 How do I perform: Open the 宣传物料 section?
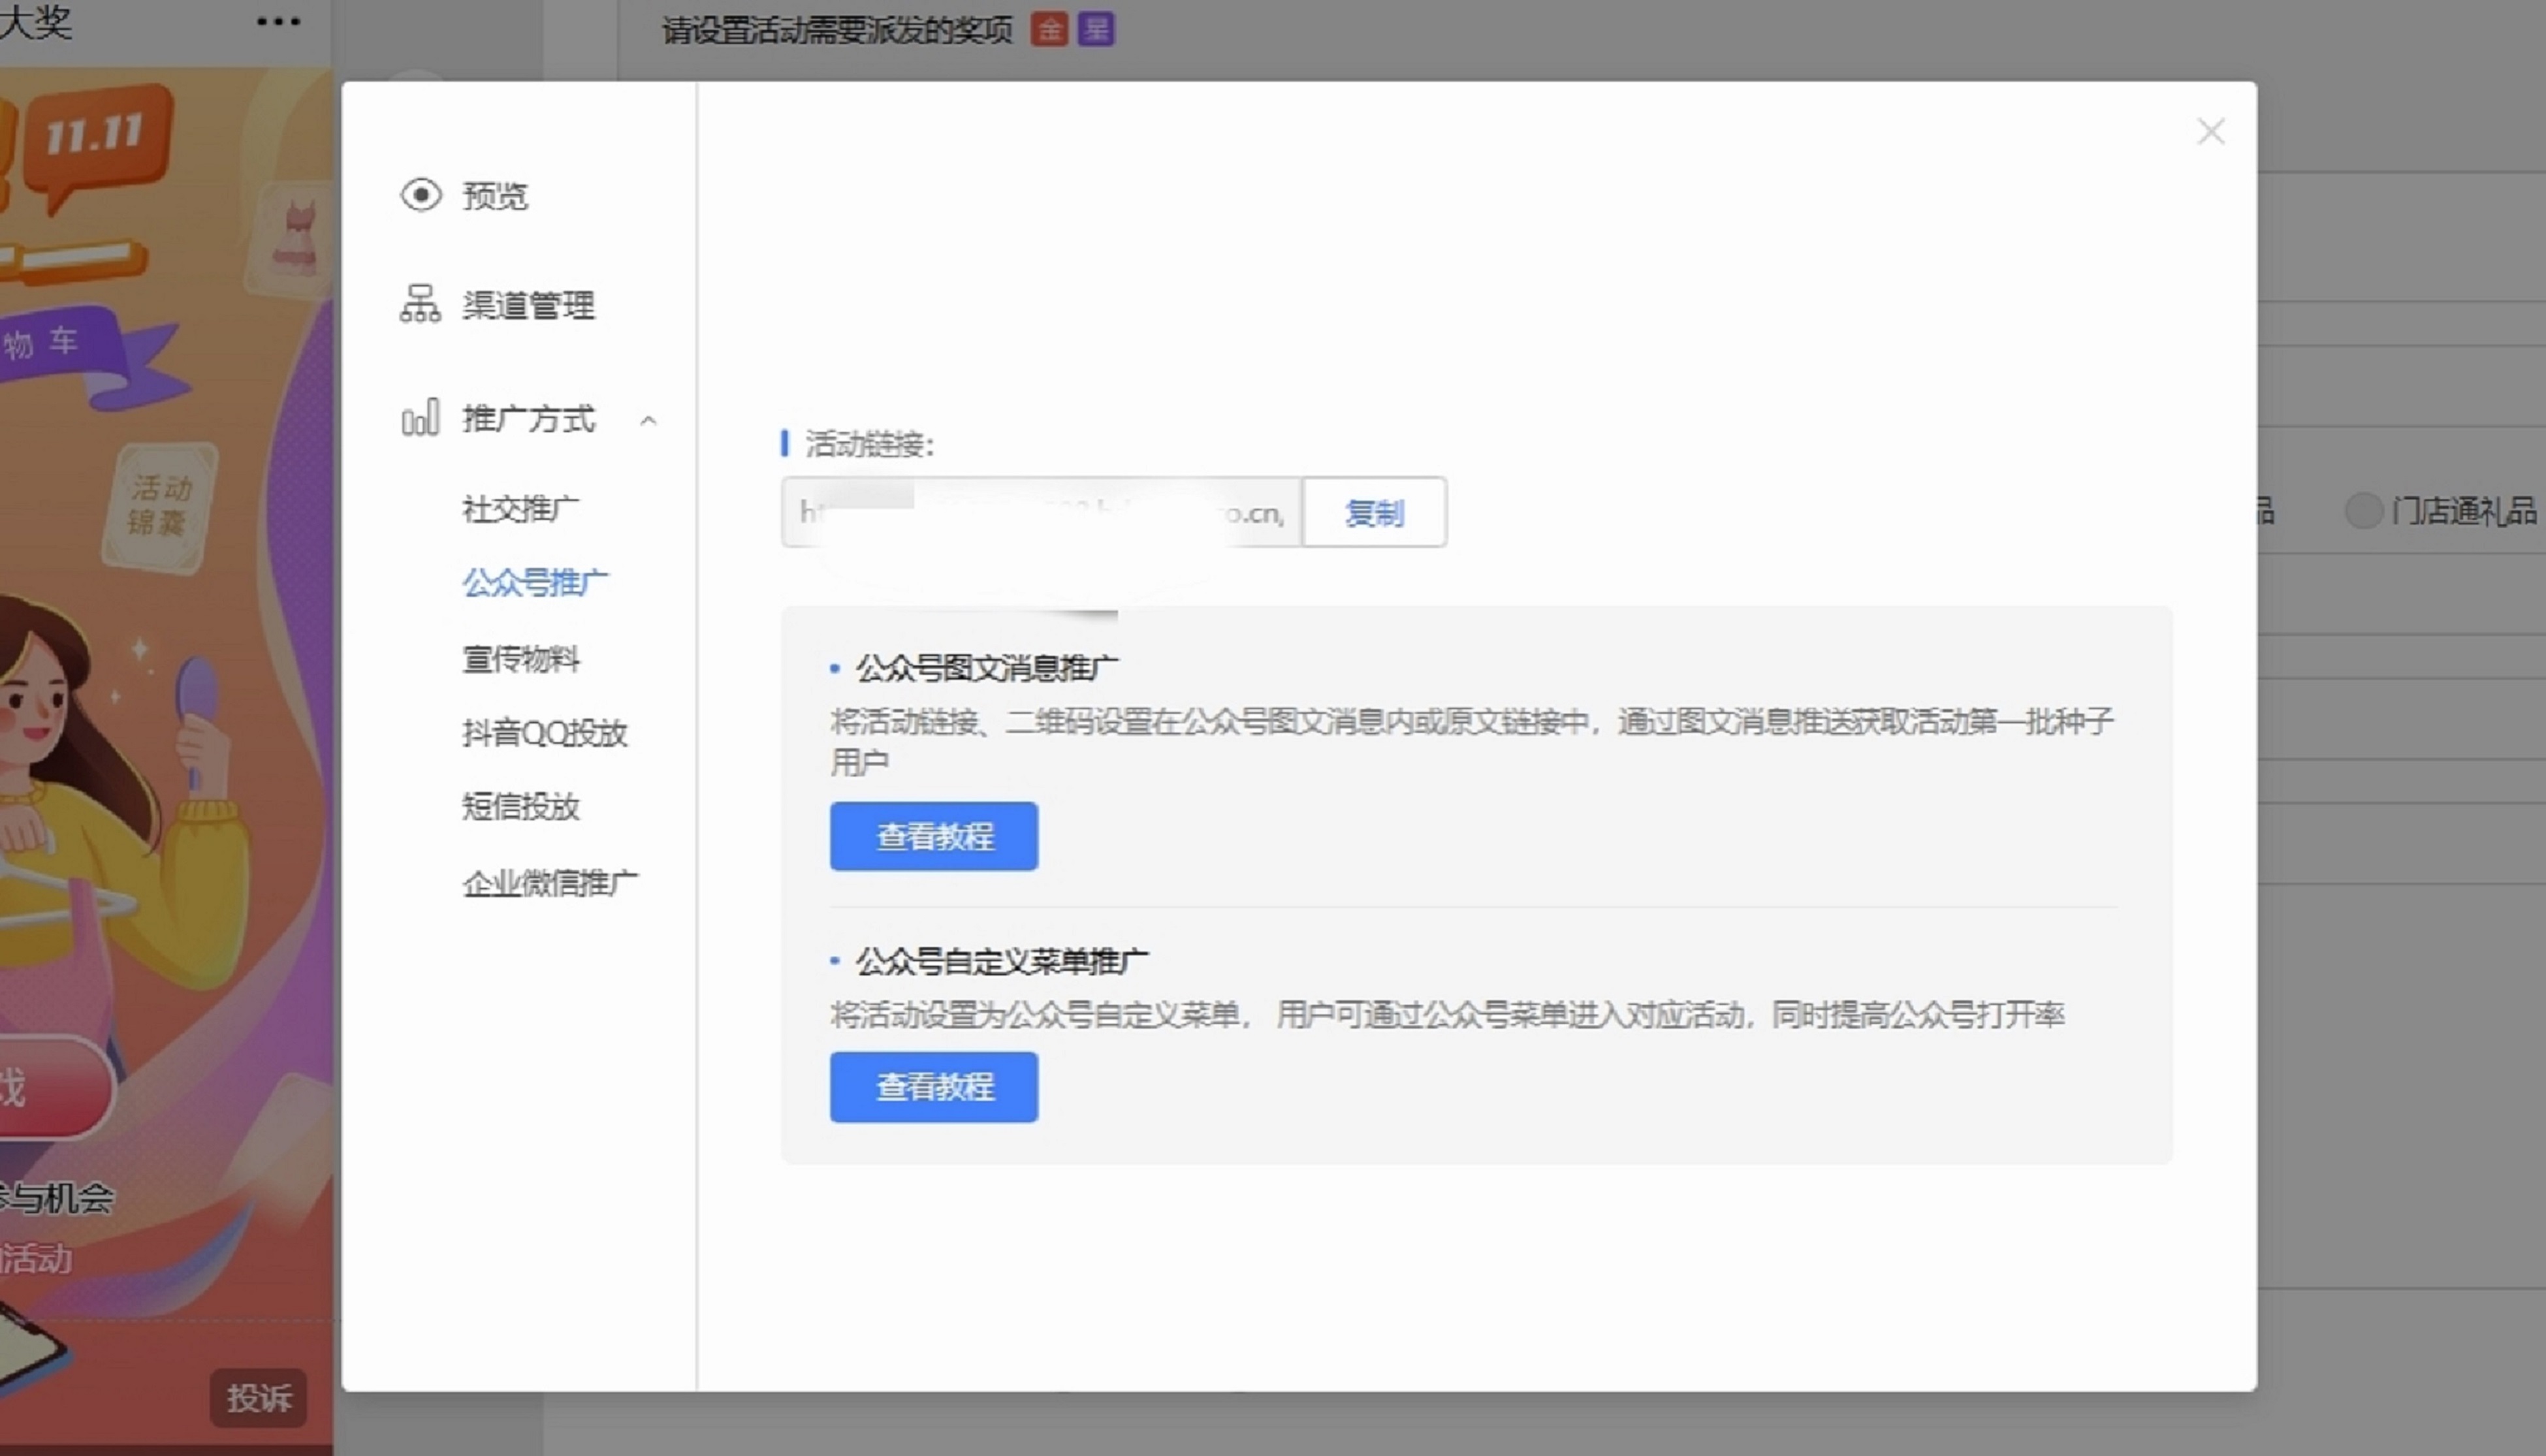pos(520,659)
